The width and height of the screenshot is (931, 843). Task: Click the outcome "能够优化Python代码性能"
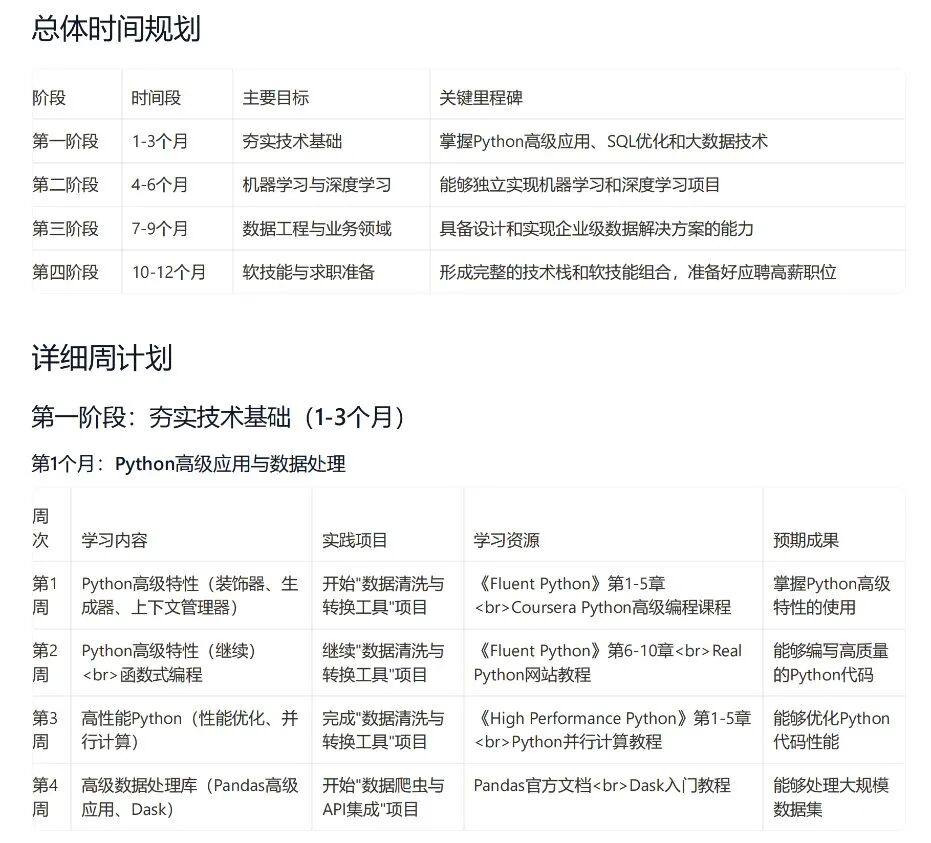click(831, 730)
